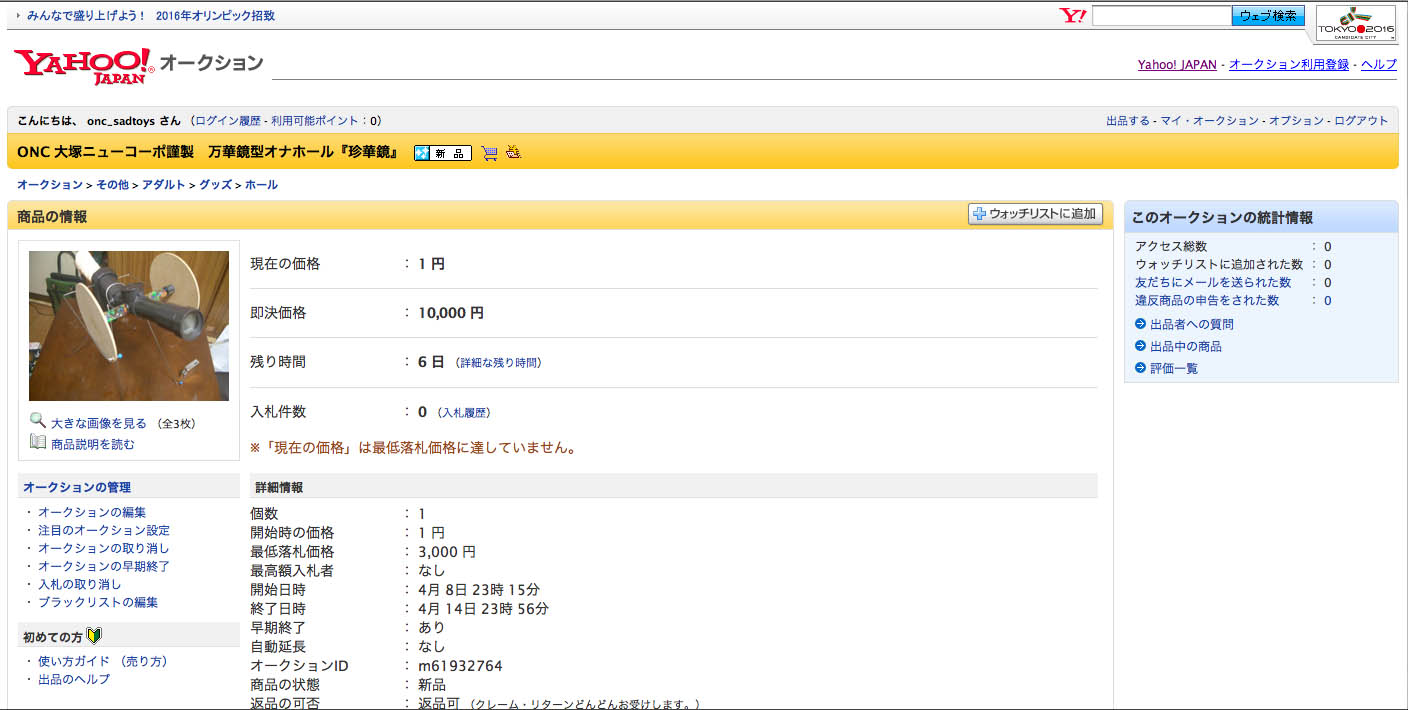Image resolution: width=1408 pixels, height=710 pixels.
Task: Open マイ・オークション menu link
Action: point(1209,121)
